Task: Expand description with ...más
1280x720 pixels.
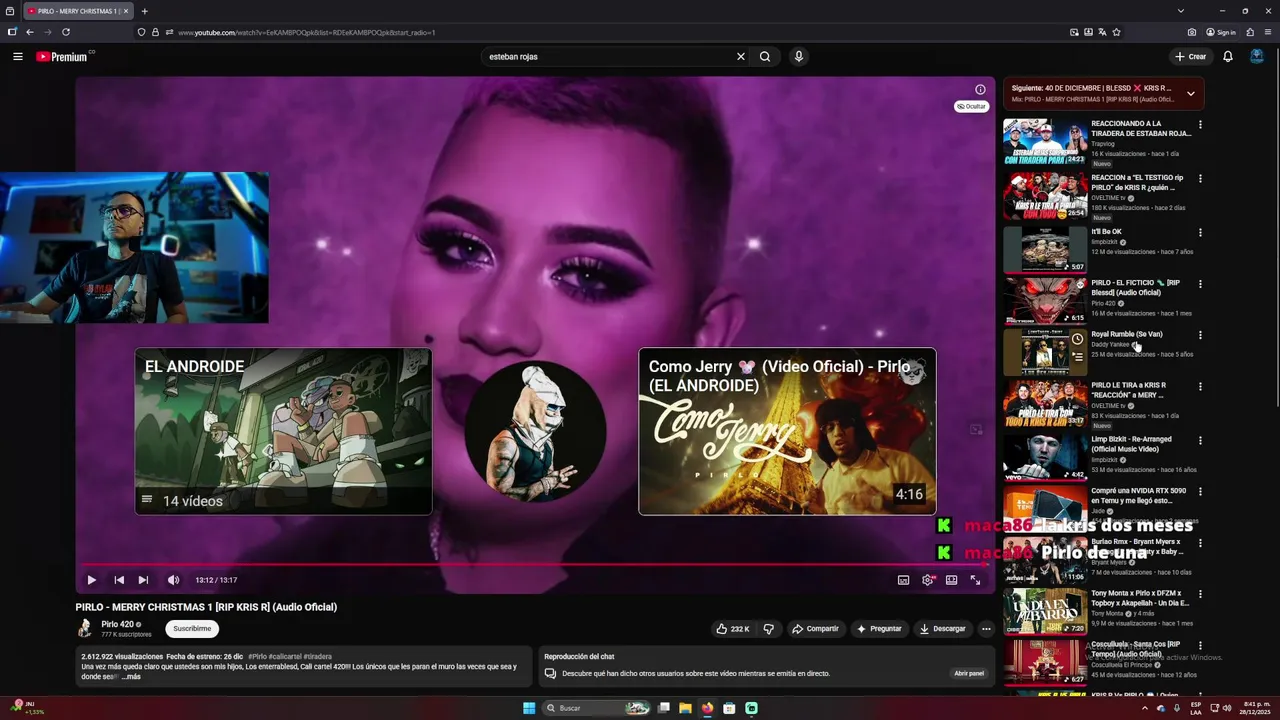Action: point(131,677)
